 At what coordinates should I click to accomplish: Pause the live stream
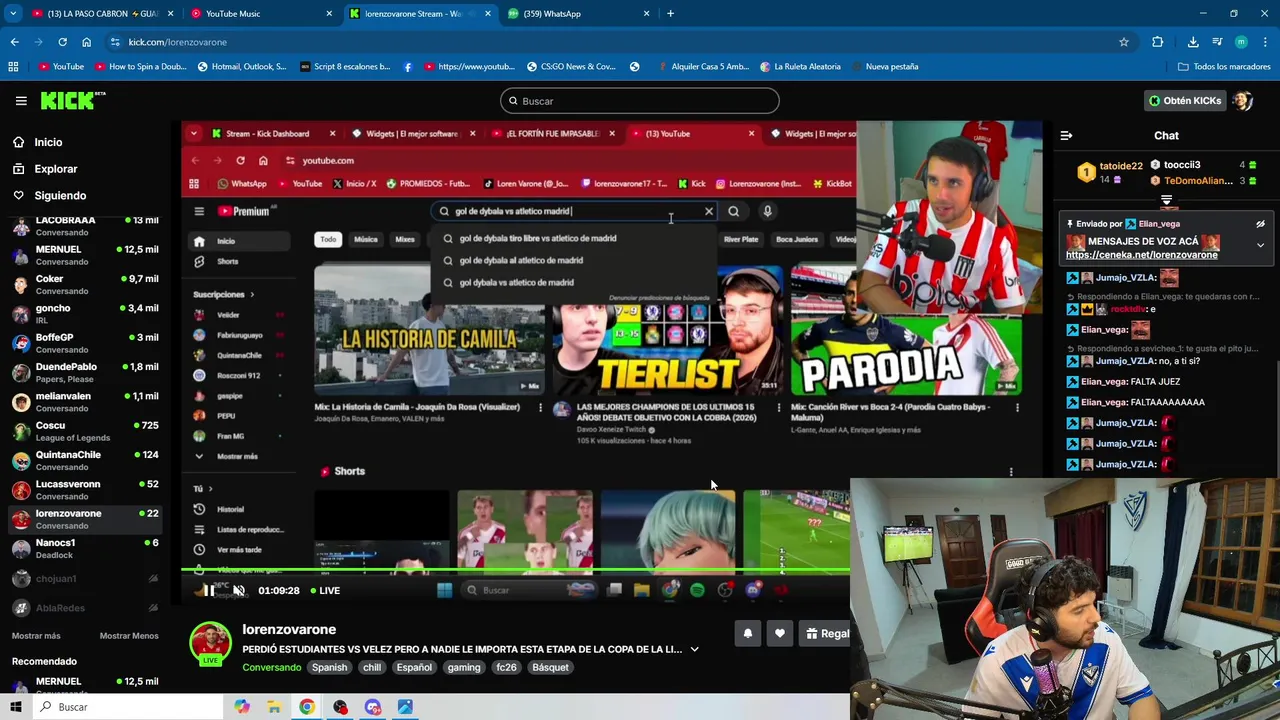[208, 591]
